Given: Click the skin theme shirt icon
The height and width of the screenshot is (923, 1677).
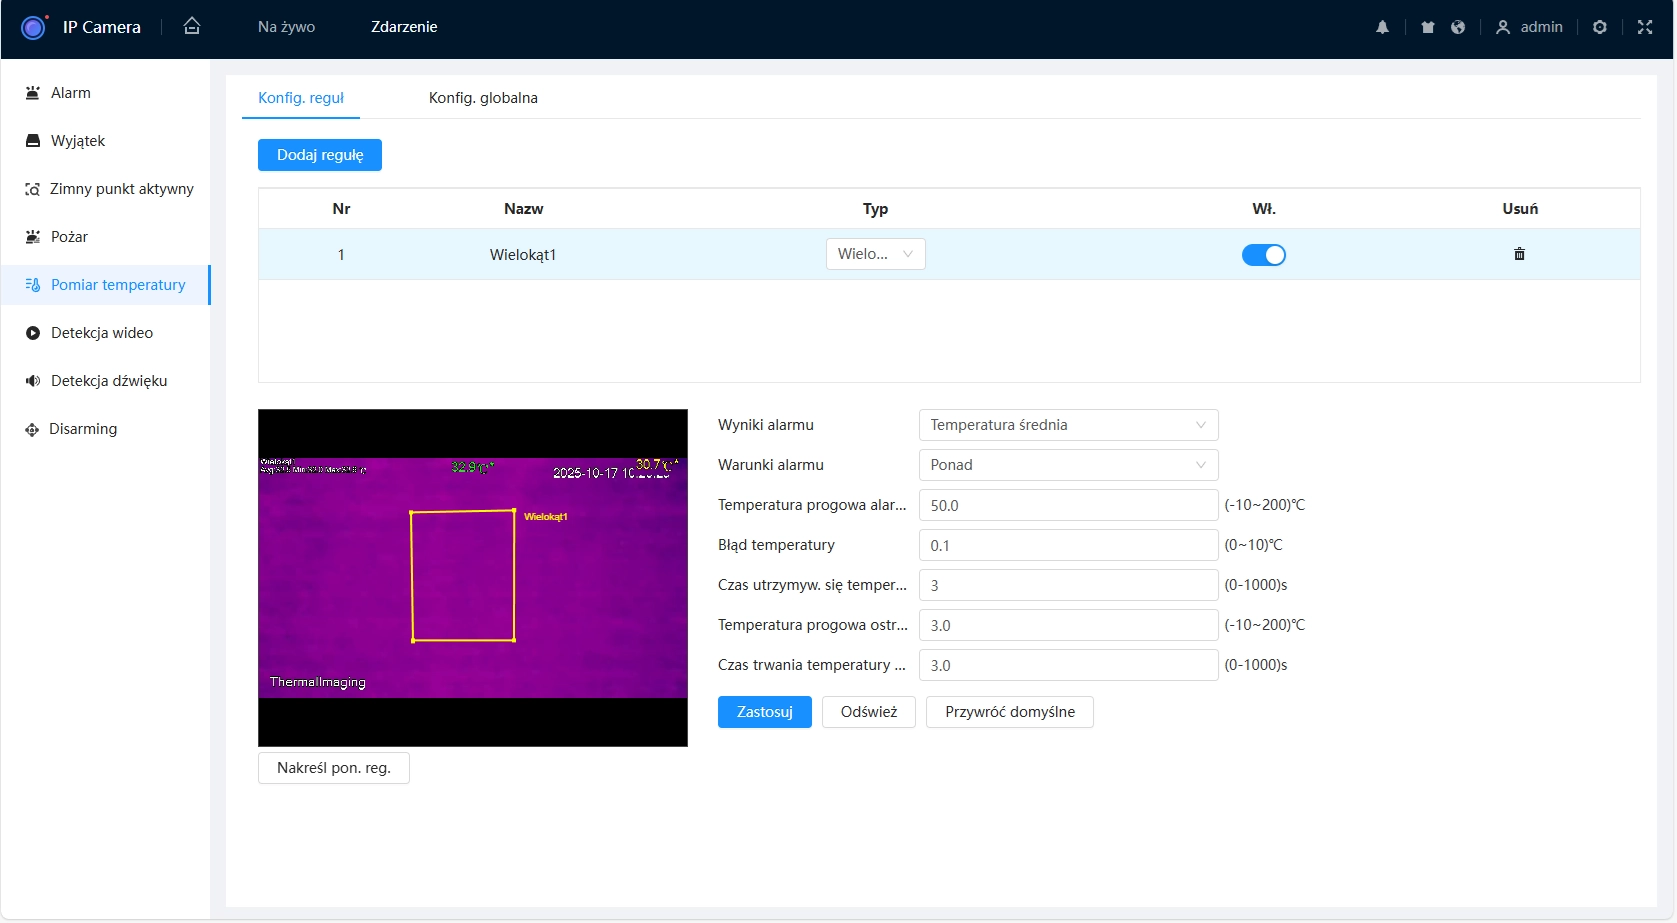Looking at the screenshot, I should click(x=1428, y=27).
